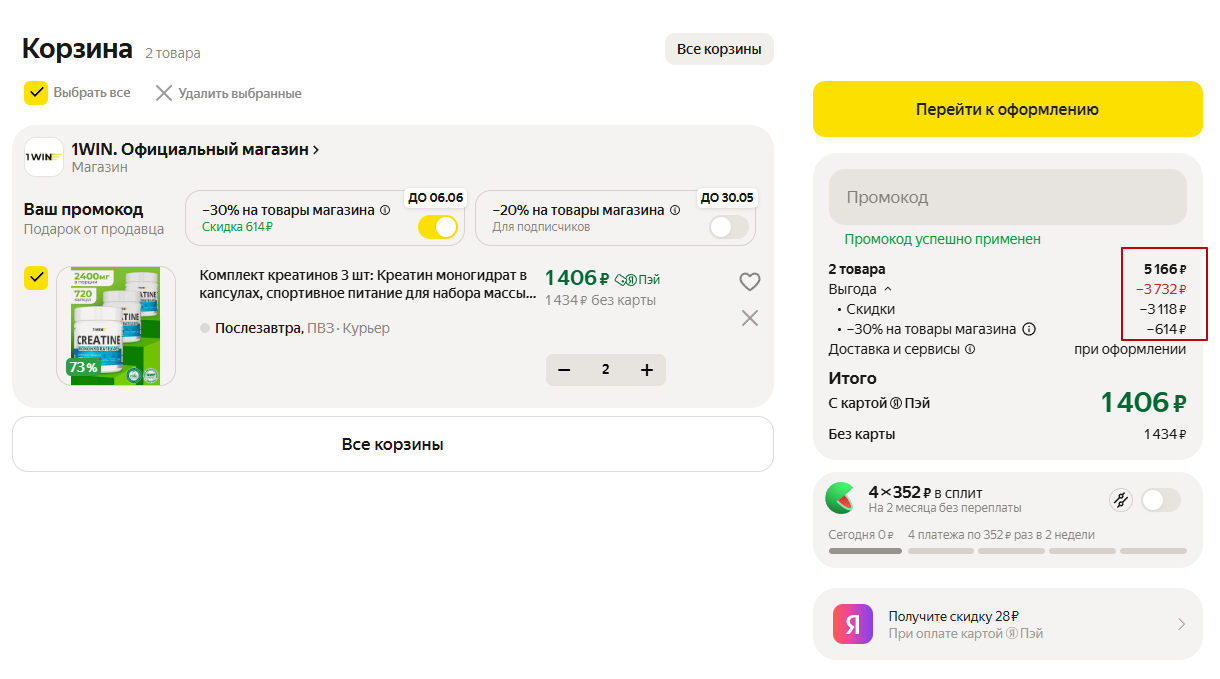The image size is (1220, 679).
Task: Click the Скидка 614 ₽ coupon text
Action: 237,227
